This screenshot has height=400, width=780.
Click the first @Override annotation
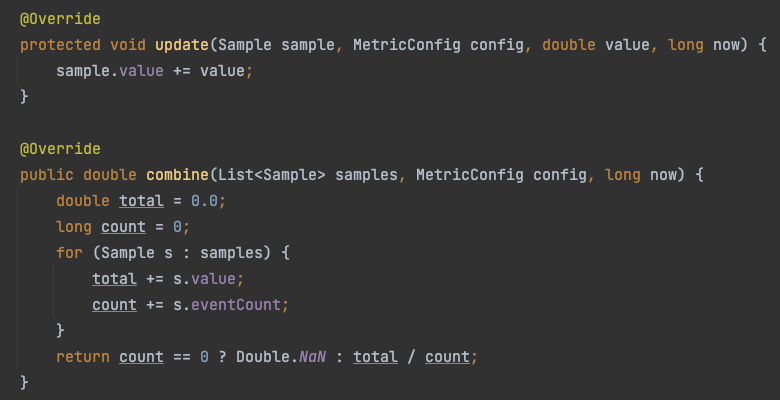60,19
